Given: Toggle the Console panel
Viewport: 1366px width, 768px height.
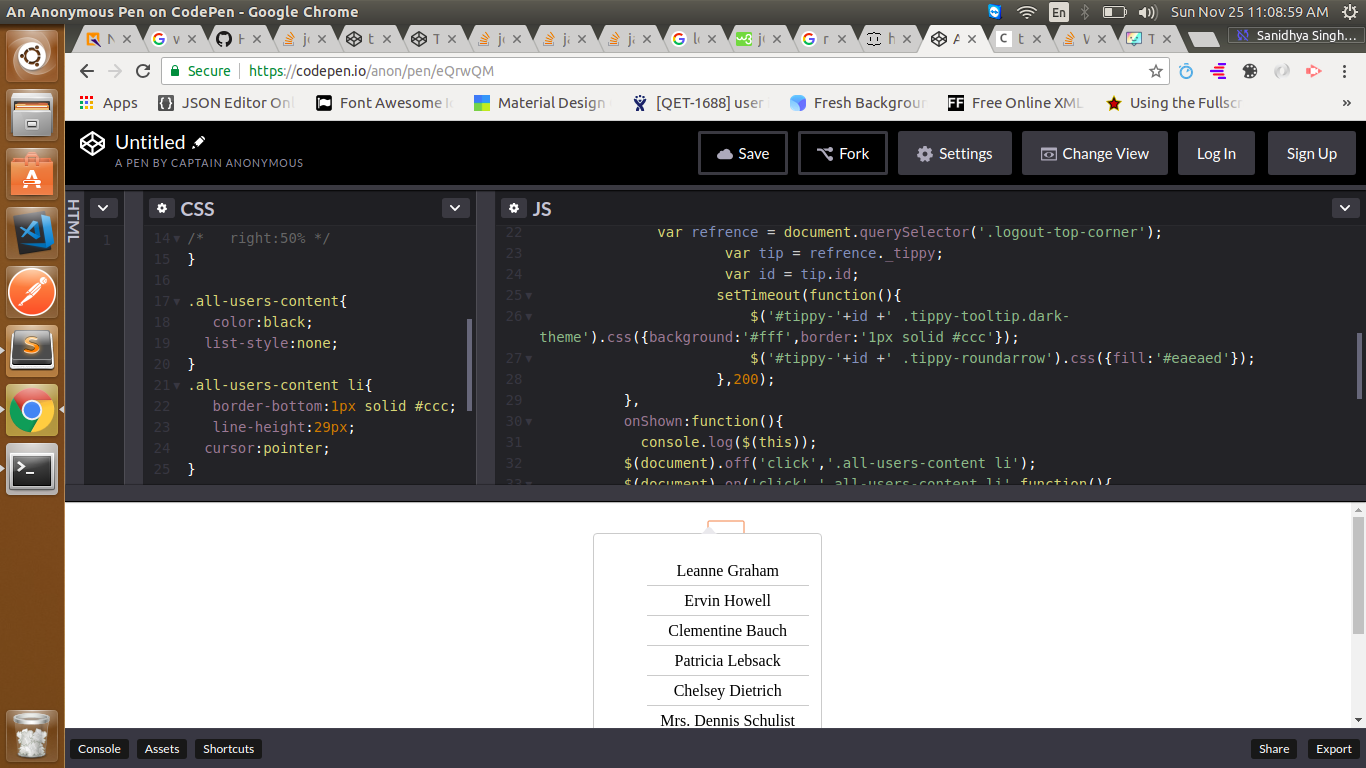Looking at the screenshot, I should click(99, 749).
